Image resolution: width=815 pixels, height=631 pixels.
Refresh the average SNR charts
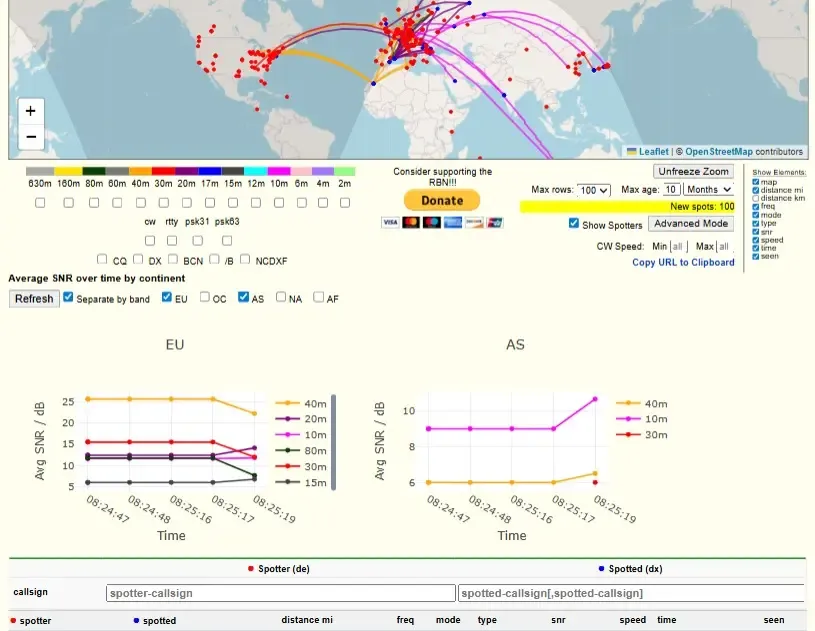click(x=34, y=299)
